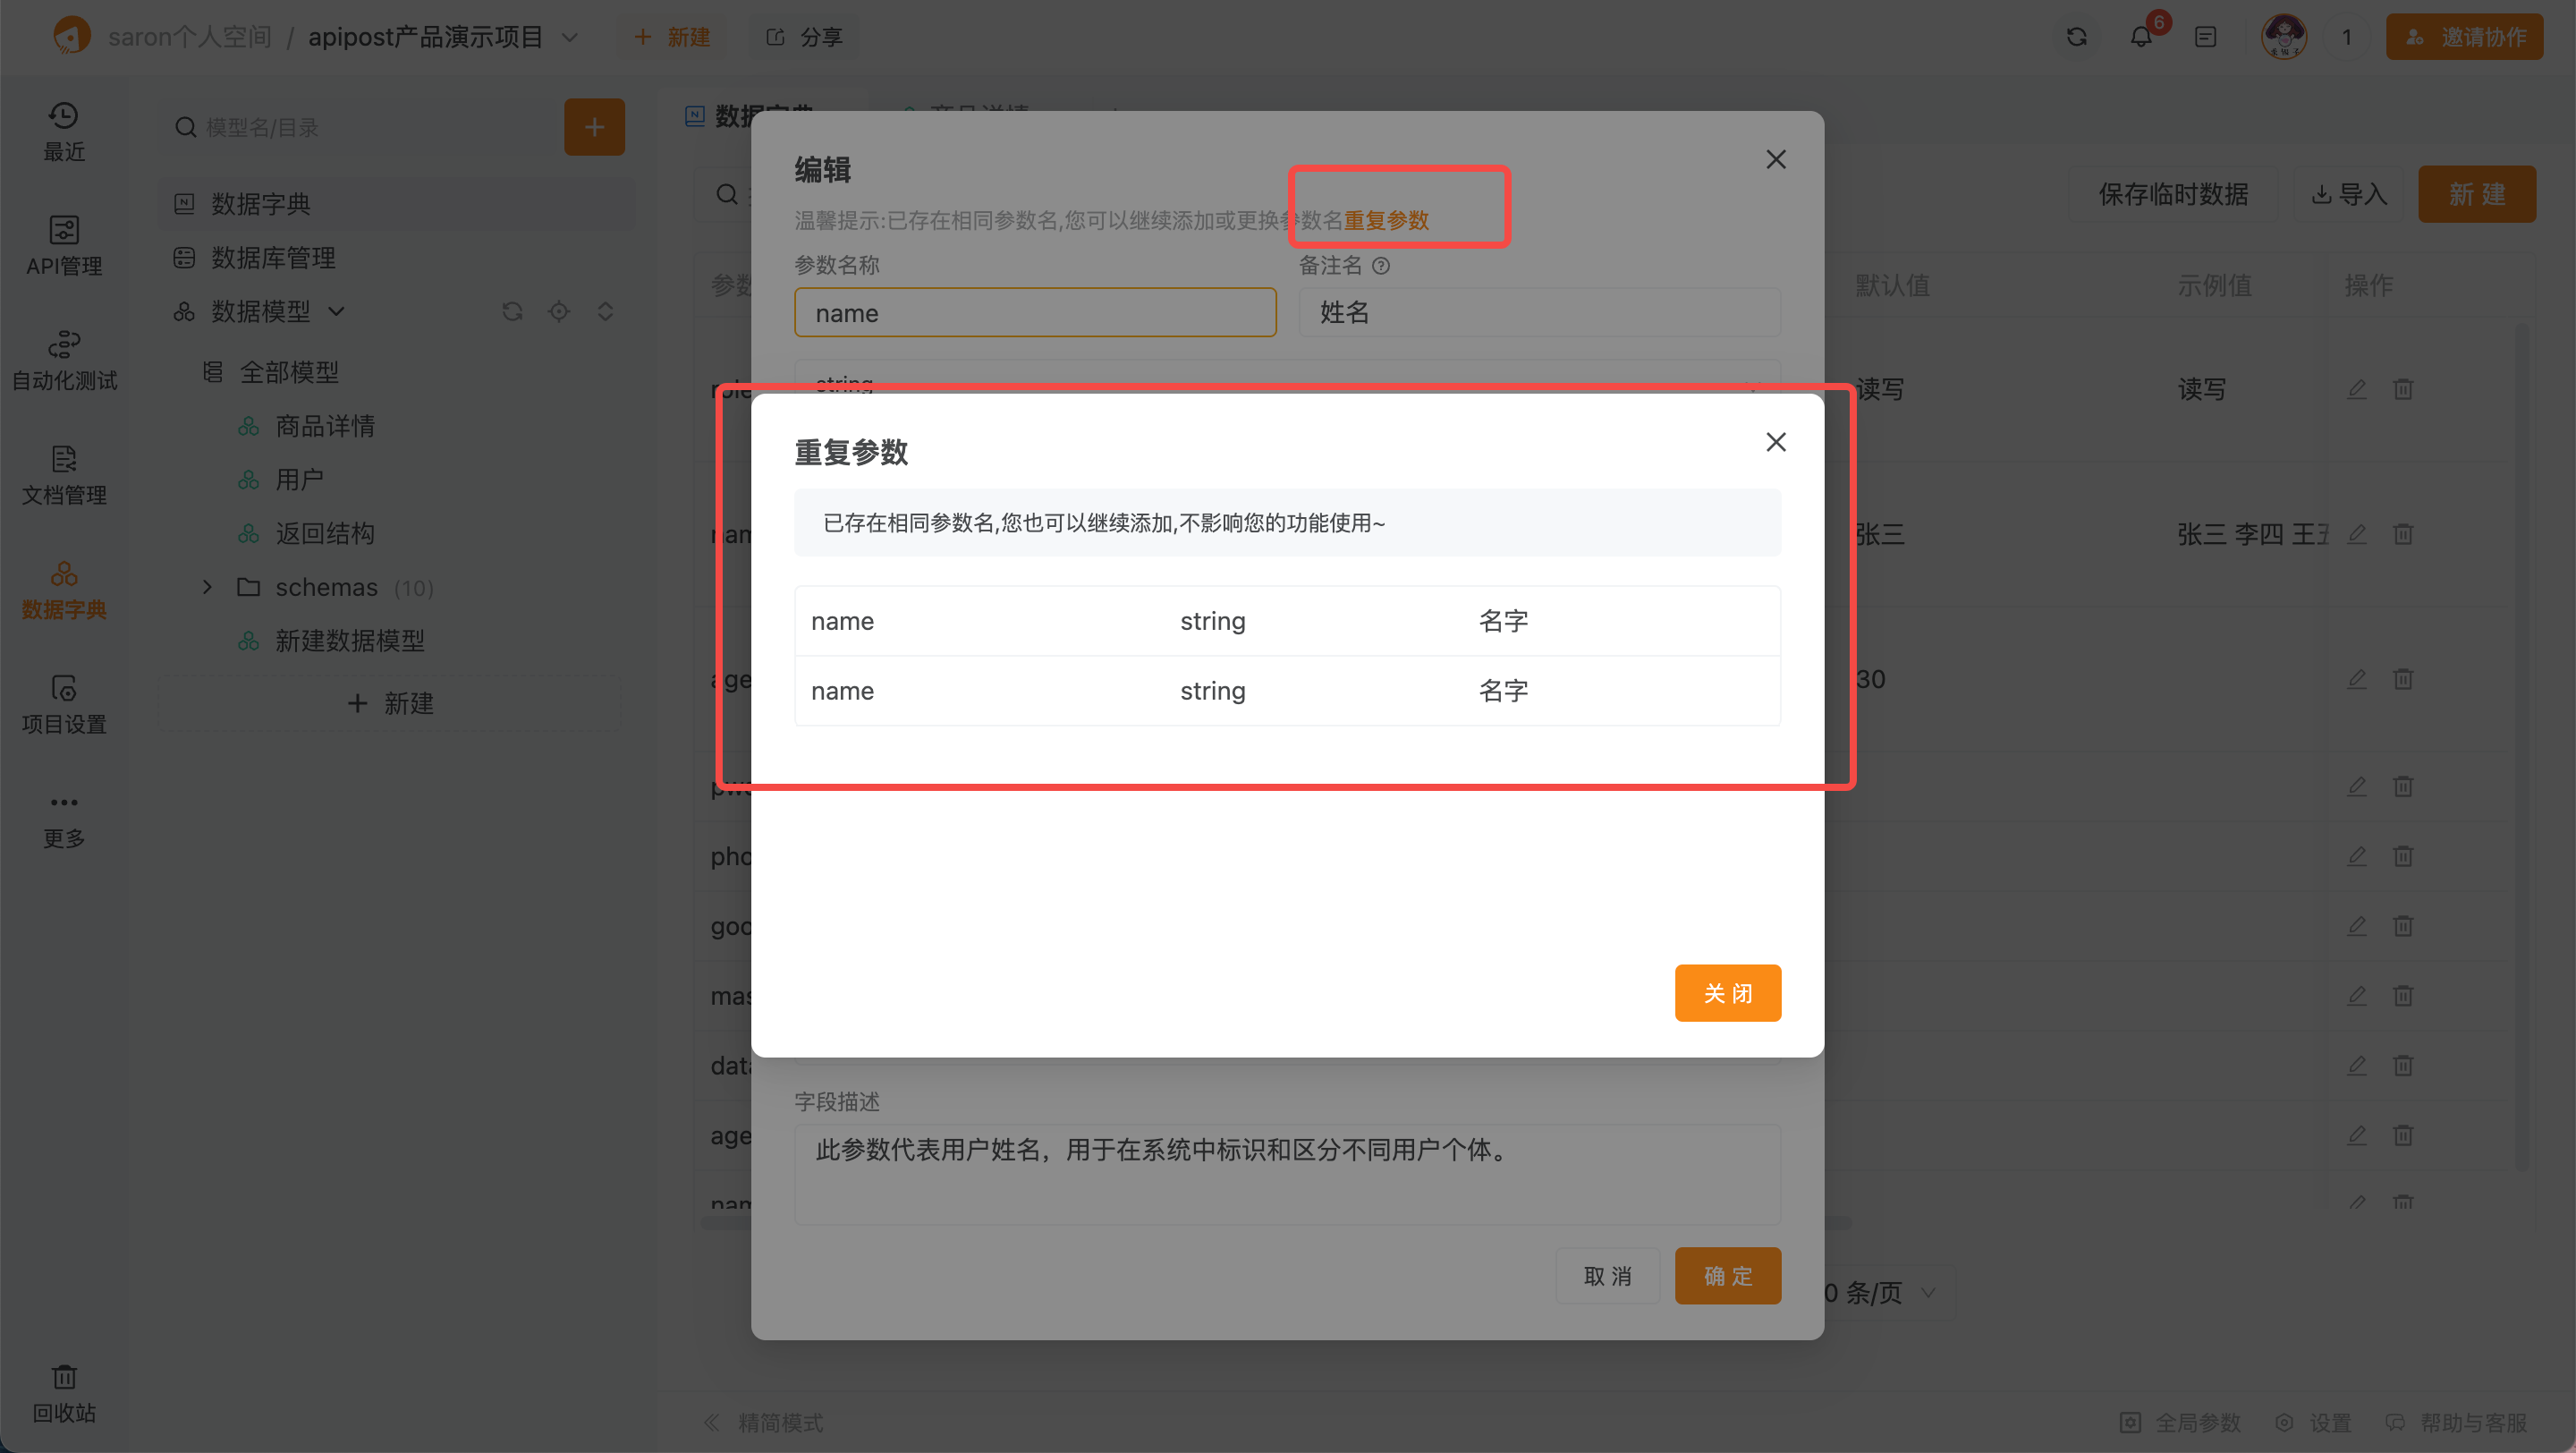Collapse the 数据模型 section chevron
The width and height of the screenshot is (2576, 1453).
(x=336, y=312)
